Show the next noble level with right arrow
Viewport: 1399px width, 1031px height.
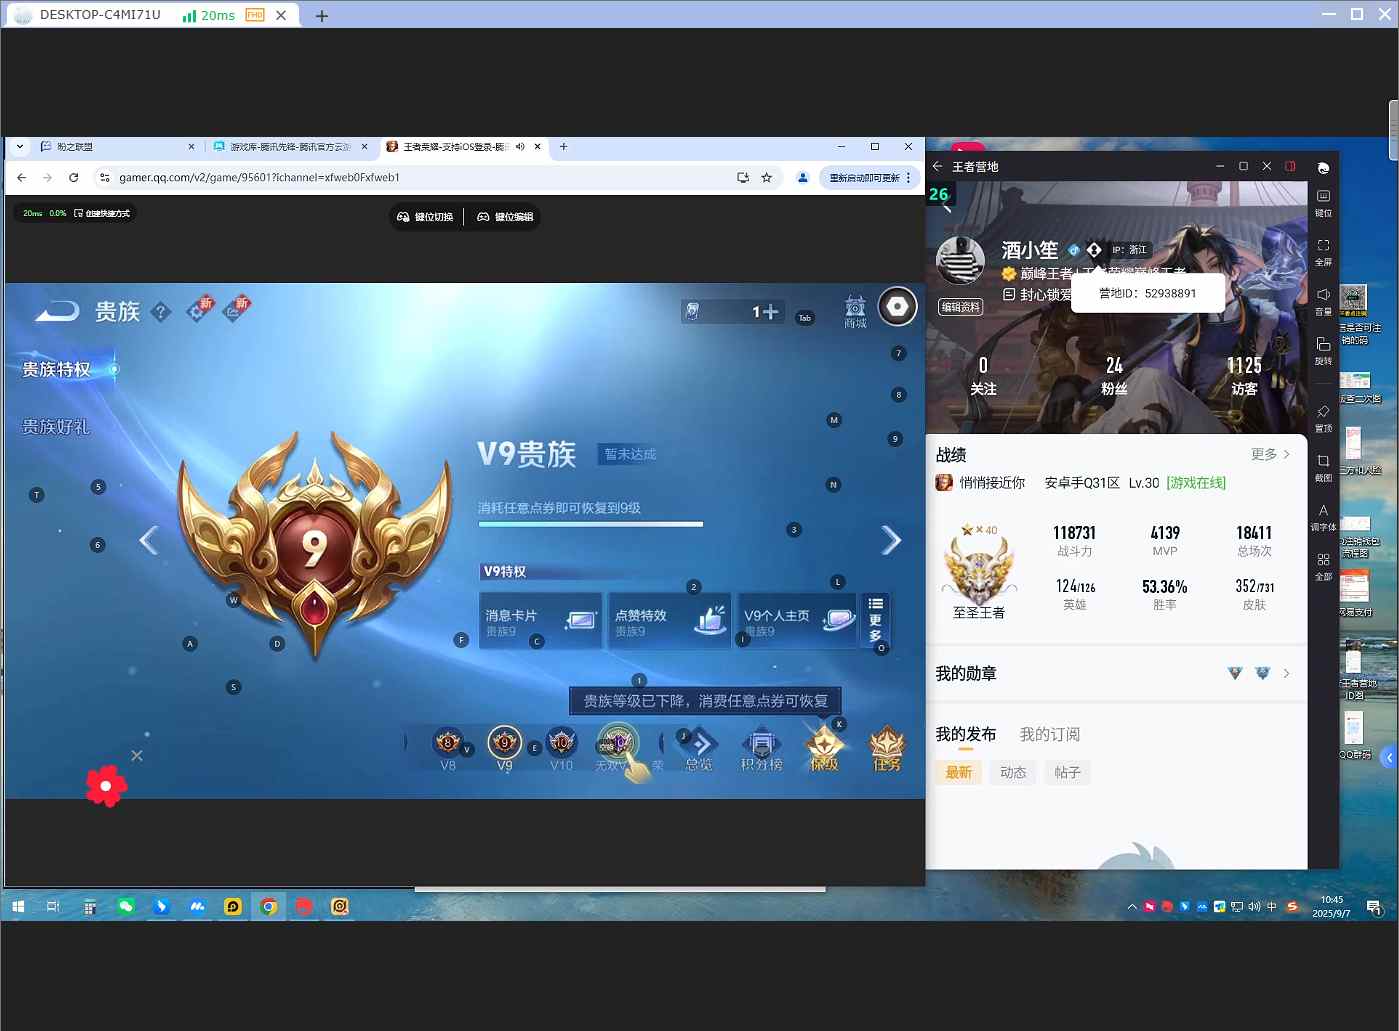[x=891, y=540]
